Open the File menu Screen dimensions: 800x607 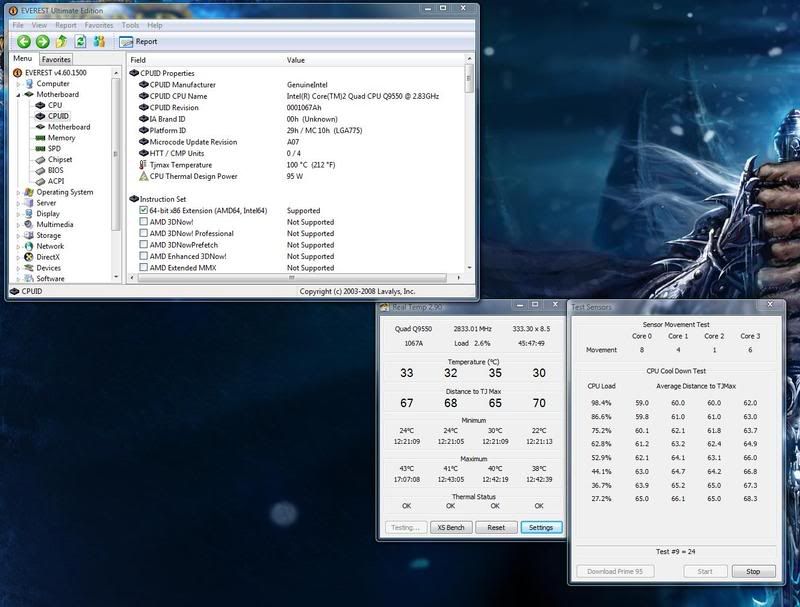point(18,25)
